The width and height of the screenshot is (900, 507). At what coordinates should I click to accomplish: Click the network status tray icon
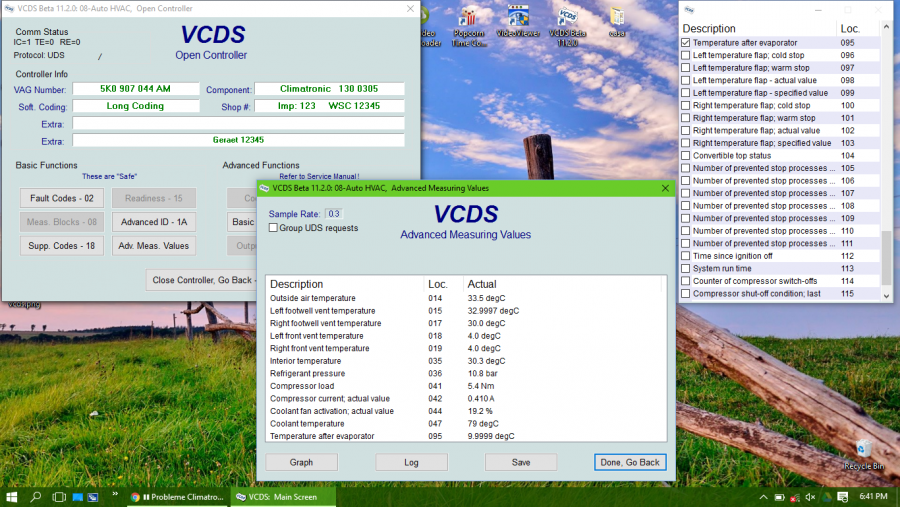click(x=795, y=497)
